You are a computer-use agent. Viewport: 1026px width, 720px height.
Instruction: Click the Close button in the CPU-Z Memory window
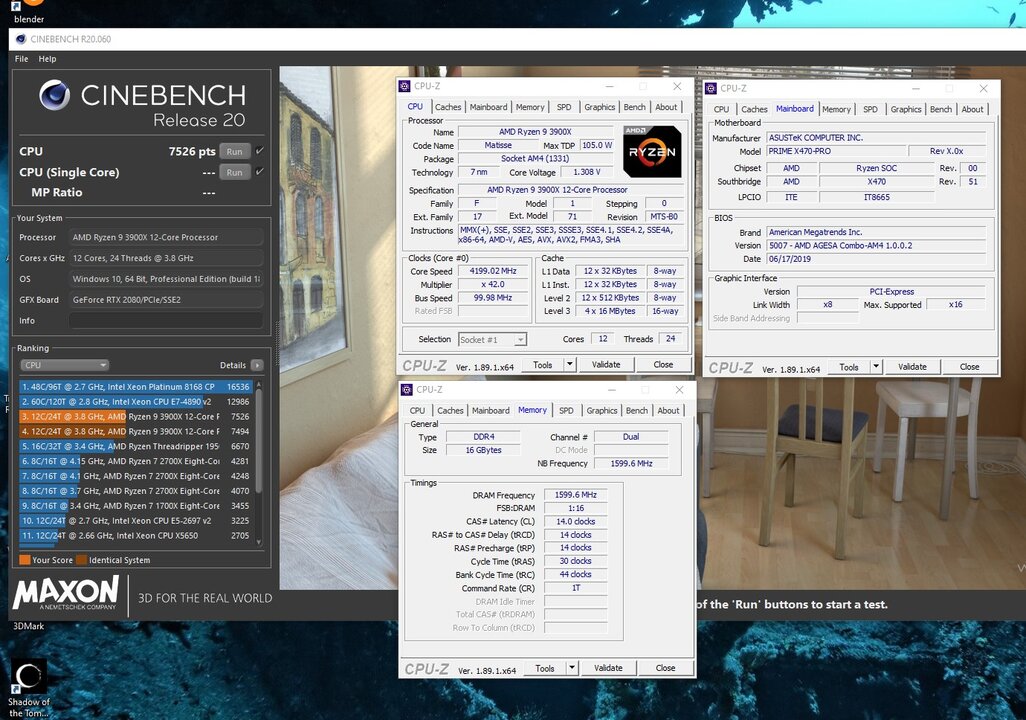pos(665,668)
